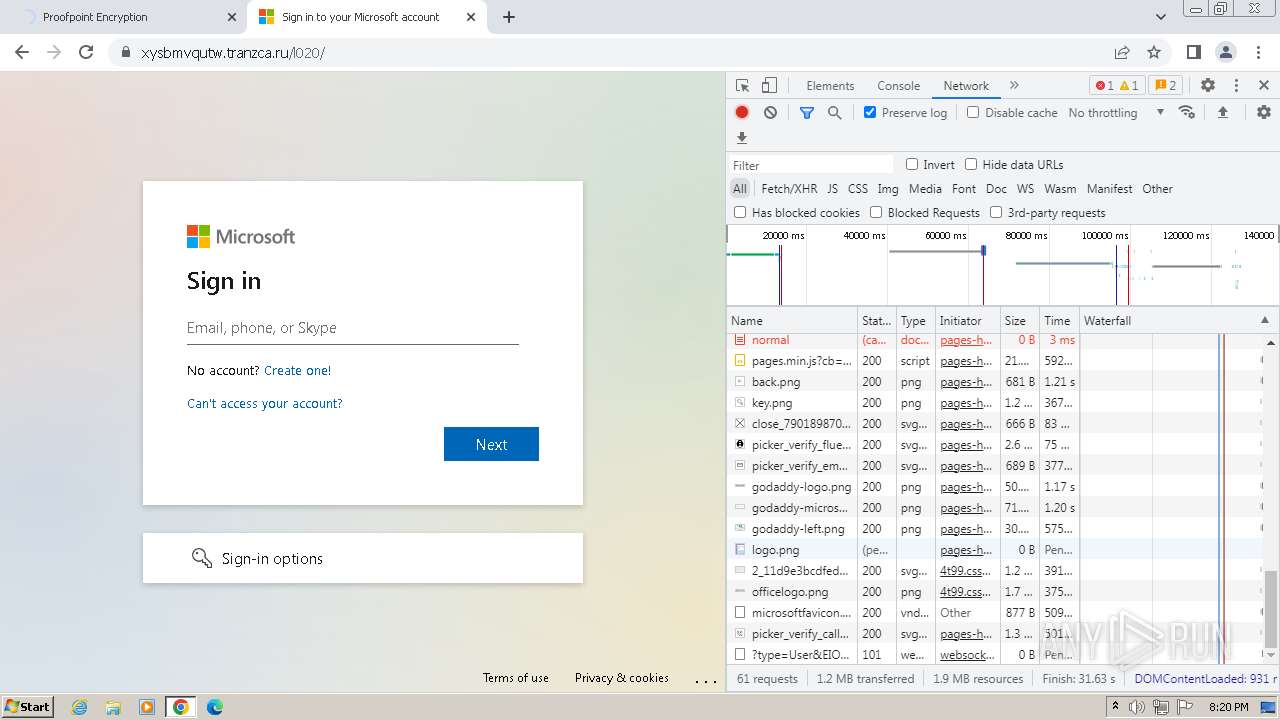Click the error and warning counter badge
This screenshot has width=1280, height=720.
(x=1117, y=86)
